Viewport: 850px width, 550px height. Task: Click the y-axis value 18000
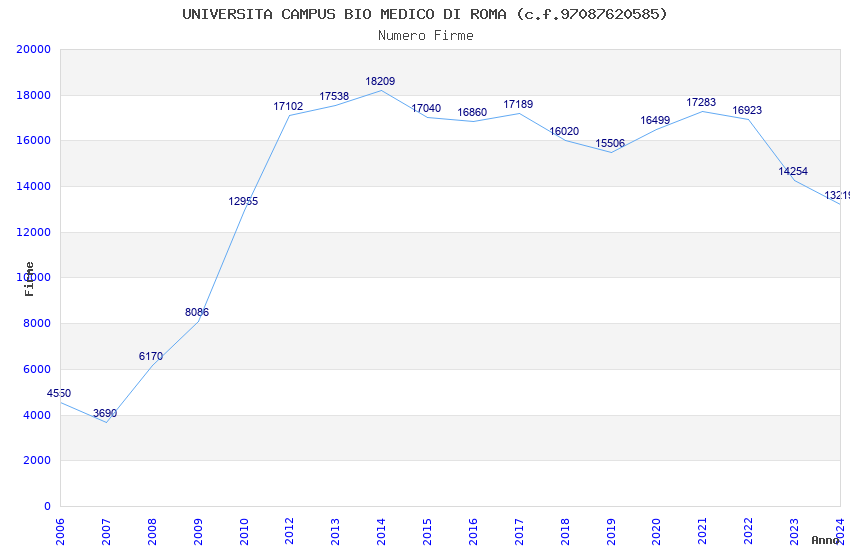pyautogui.click(x=34, y=95)
